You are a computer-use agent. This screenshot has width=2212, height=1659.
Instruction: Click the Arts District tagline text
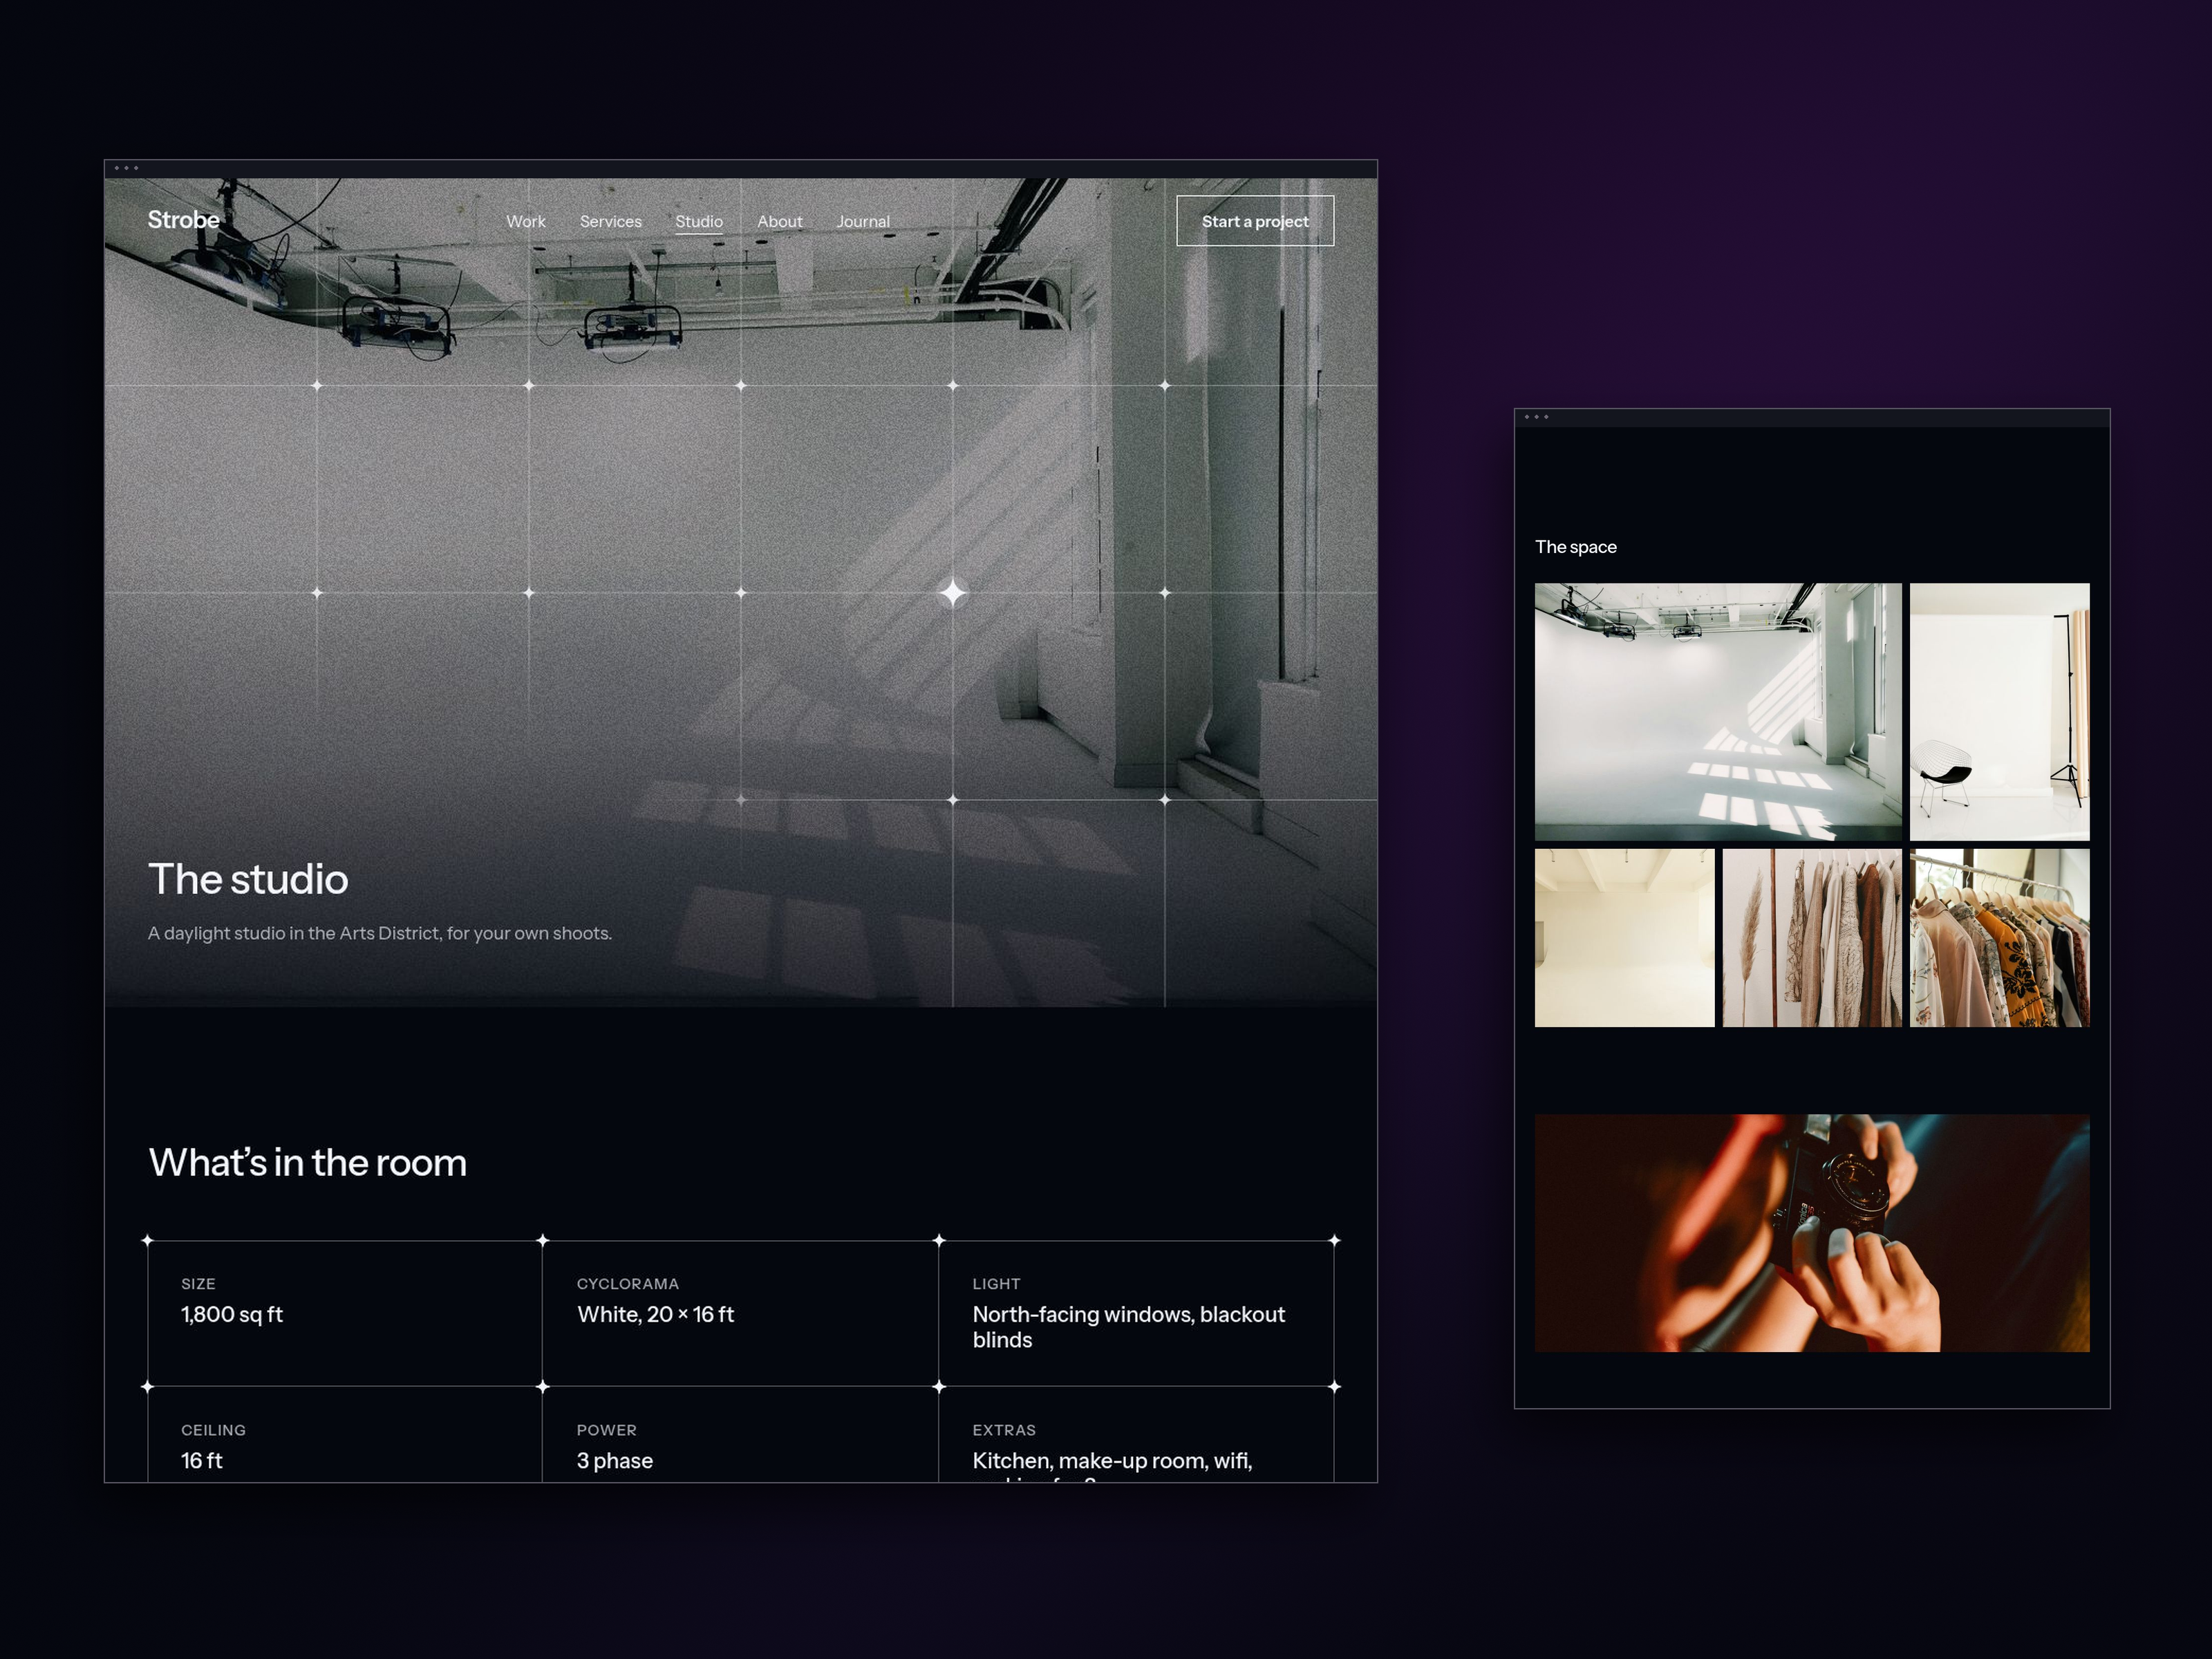click(x=380, y=933)
